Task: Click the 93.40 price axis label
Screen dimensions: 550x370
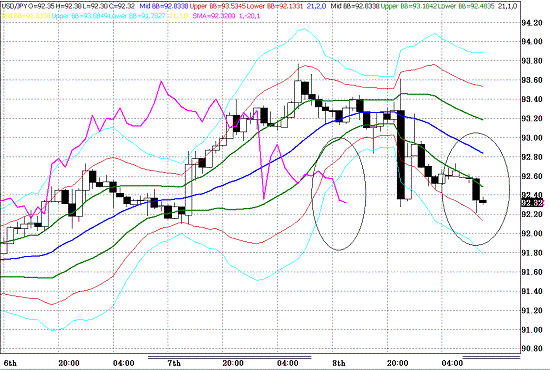Action: [532, 100]
